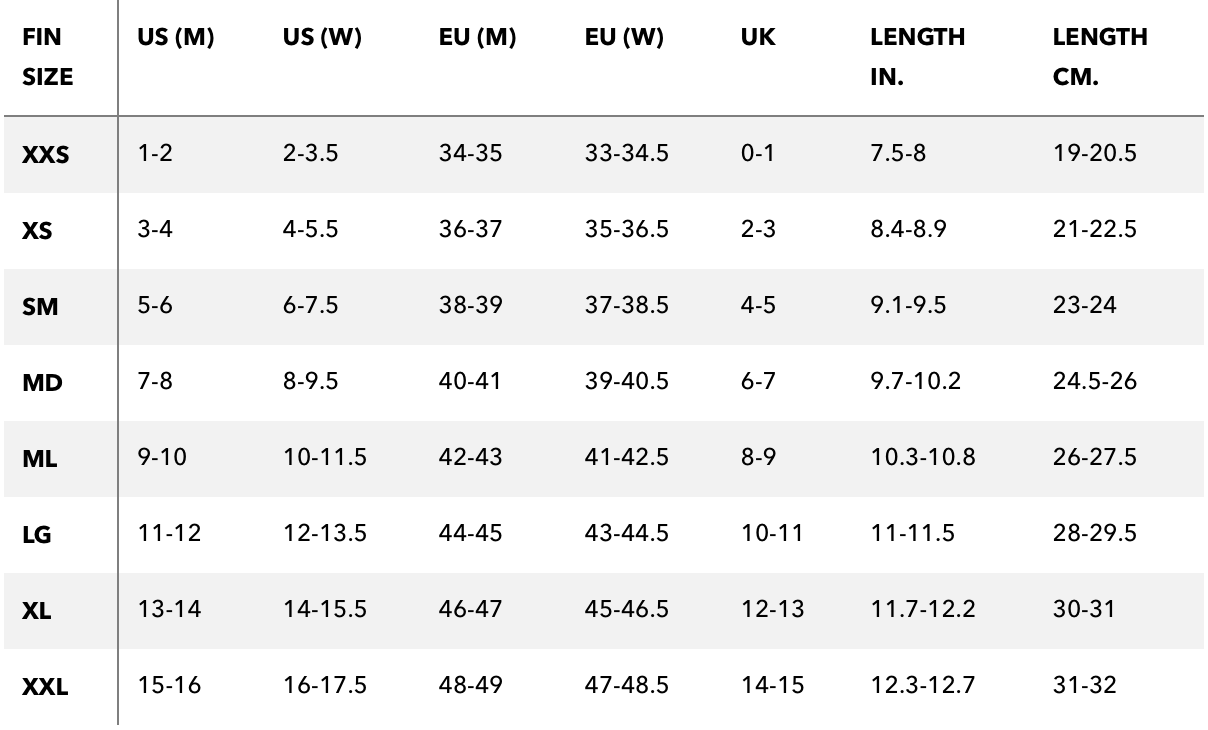Click the EU (W) column header
Viewport: 1208px width, 730px height.
point(626,38)
